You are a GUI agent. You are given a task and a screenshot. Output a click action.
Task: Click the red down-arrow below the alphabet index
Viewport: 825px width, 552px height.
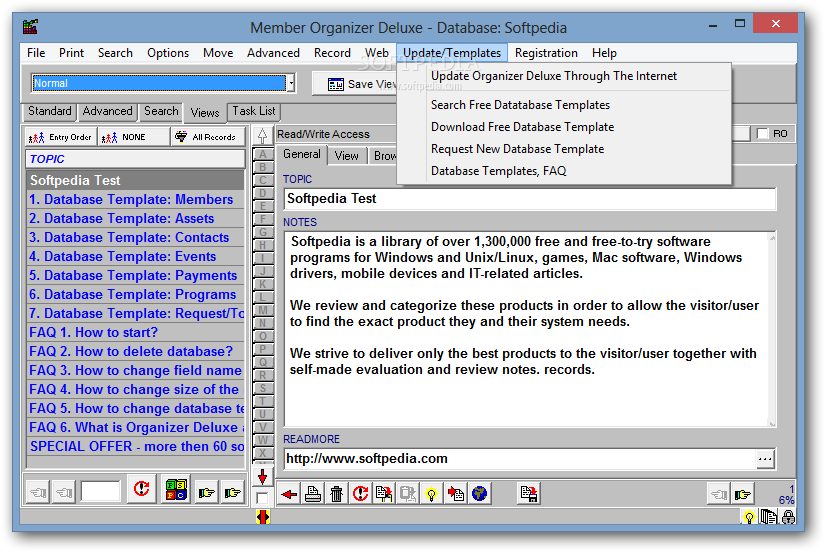point(263,477)
